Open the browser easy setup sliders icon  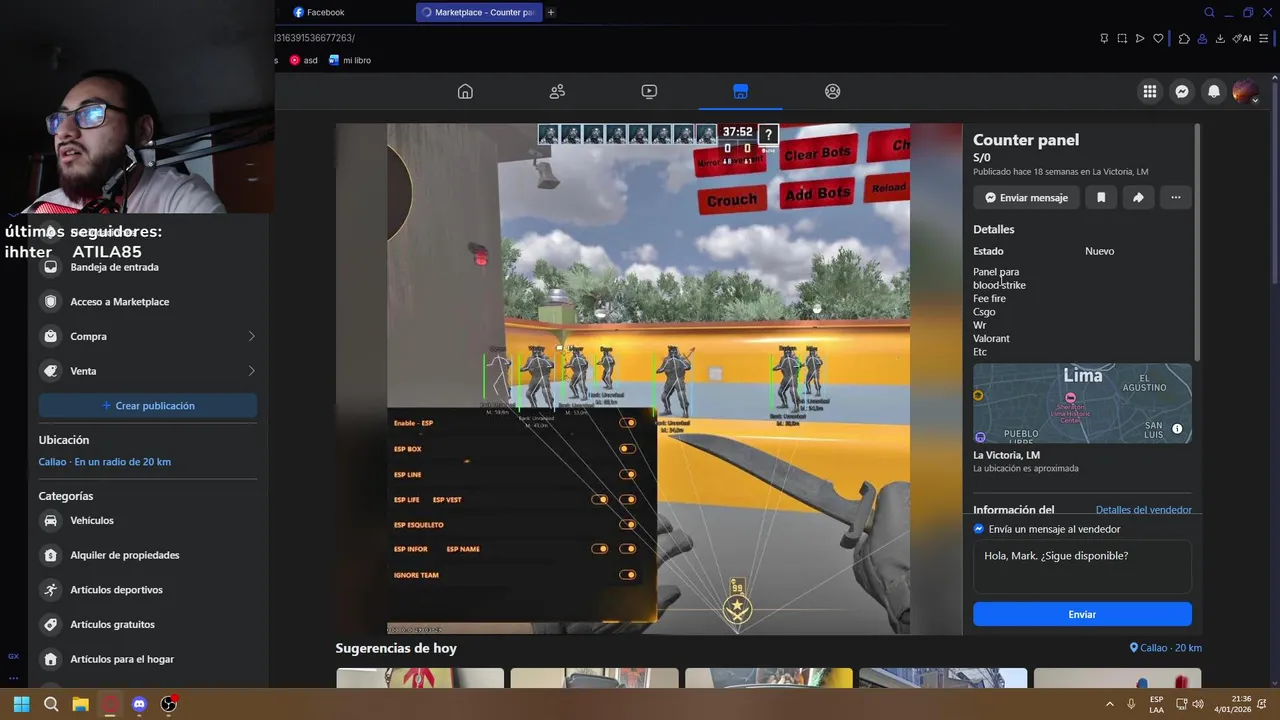pos(1263,38)
